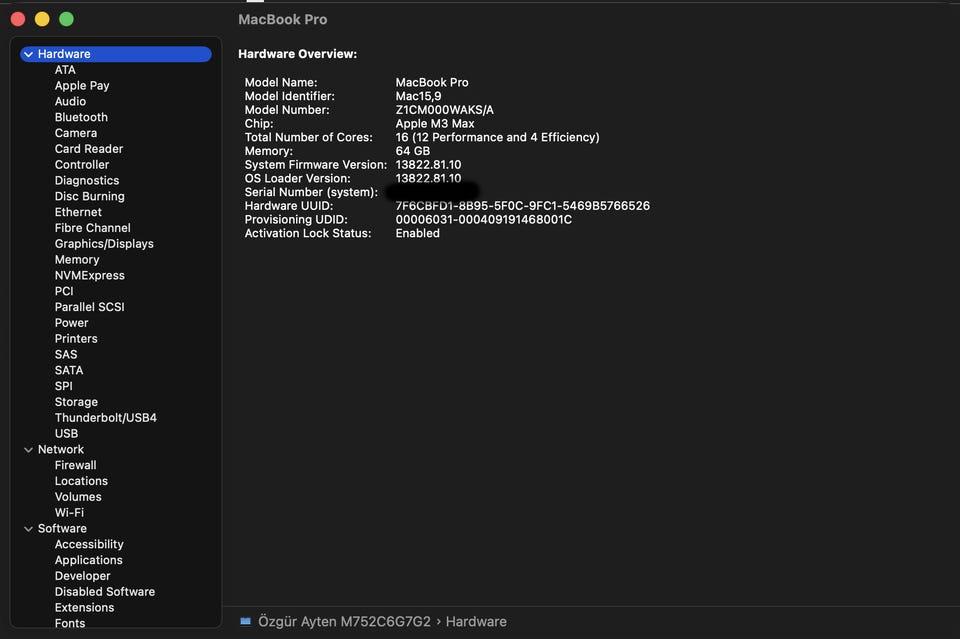
Task: Open Disabled Software in the sidebar
Action: [105, 591]
